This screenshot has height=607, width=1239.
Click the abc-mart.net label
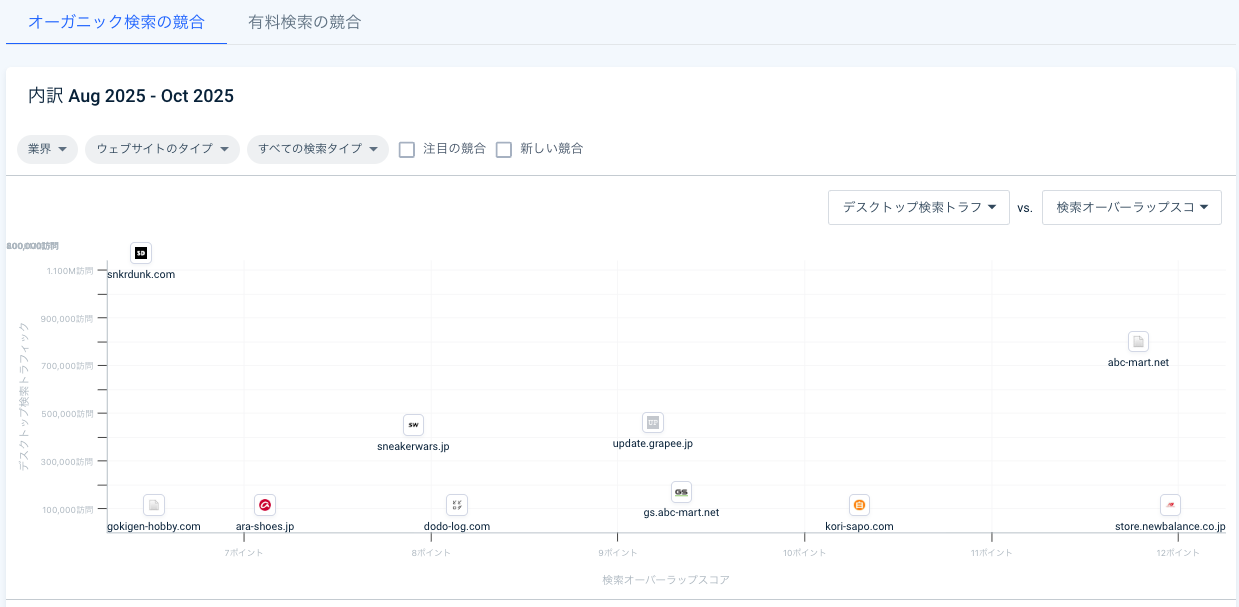pyautogui.click(x=1138, y=362)
